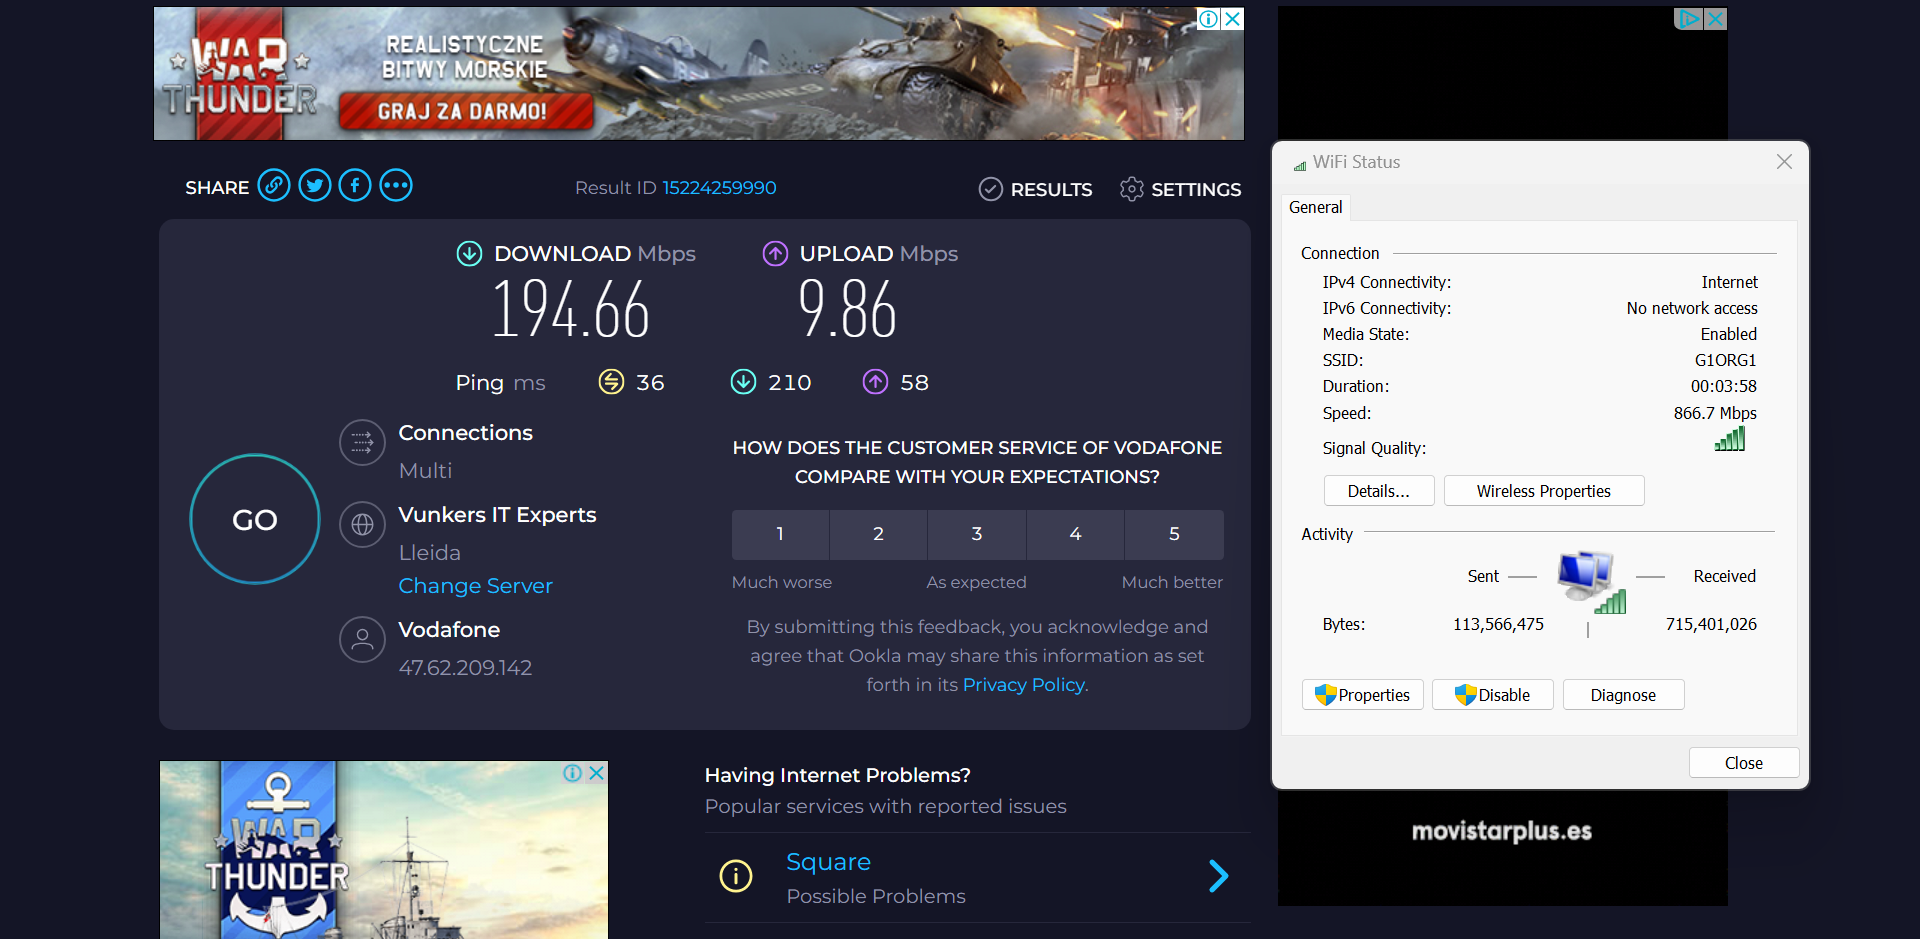Click the War Thunder top banner ad
Viewport: 1920px width, 939px height.
tap(698, 74)
